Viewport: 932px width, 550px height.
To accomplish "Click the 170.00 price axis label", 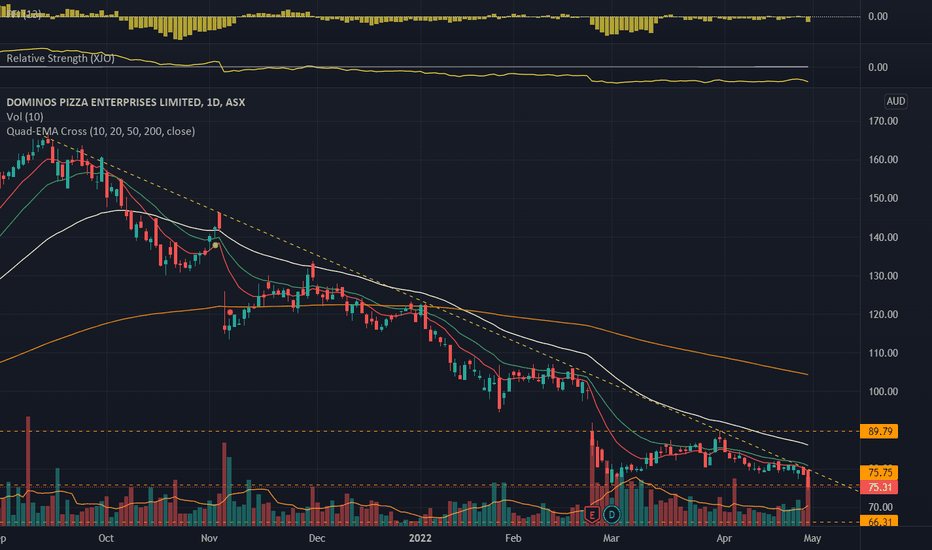I will [x=883, y=121].
